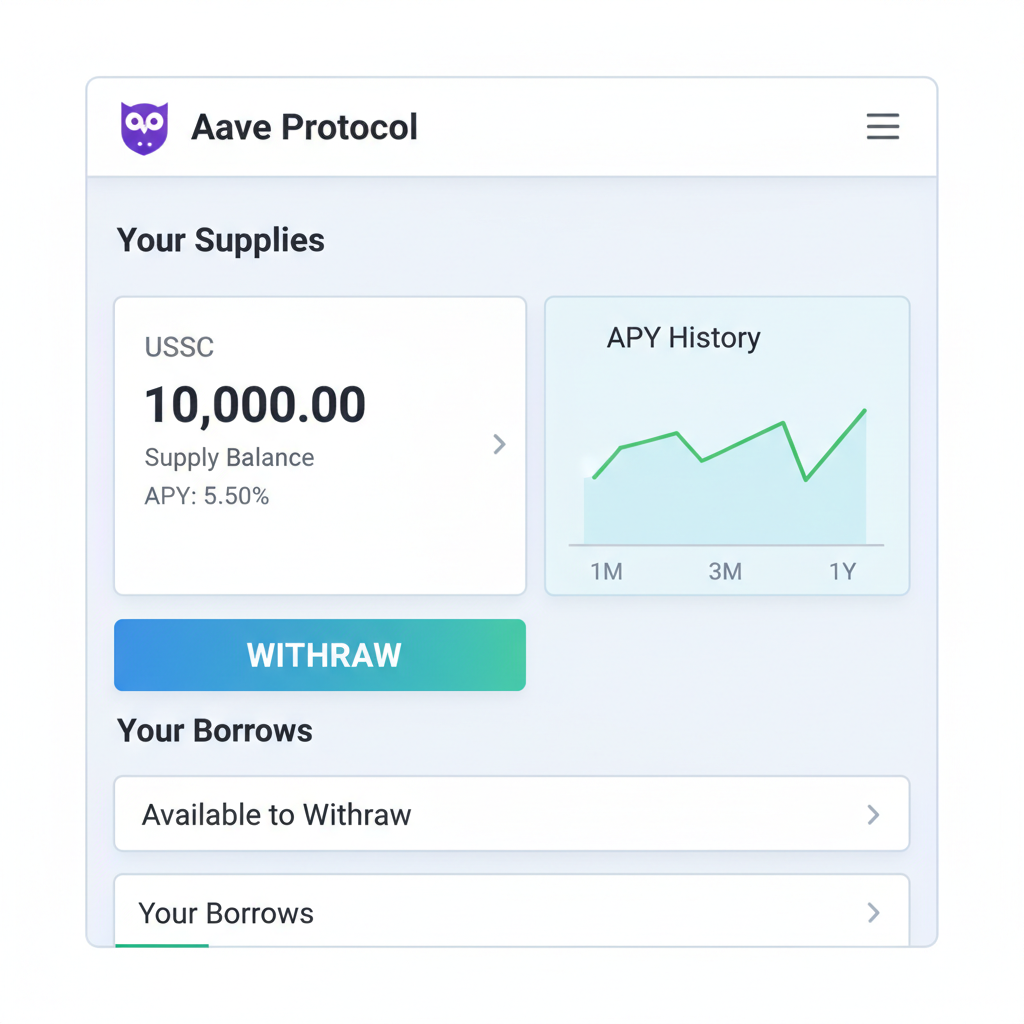Open the hamburger navigation menu
The width and height of the screenshot is (1024, 1024).
(883, 127)
